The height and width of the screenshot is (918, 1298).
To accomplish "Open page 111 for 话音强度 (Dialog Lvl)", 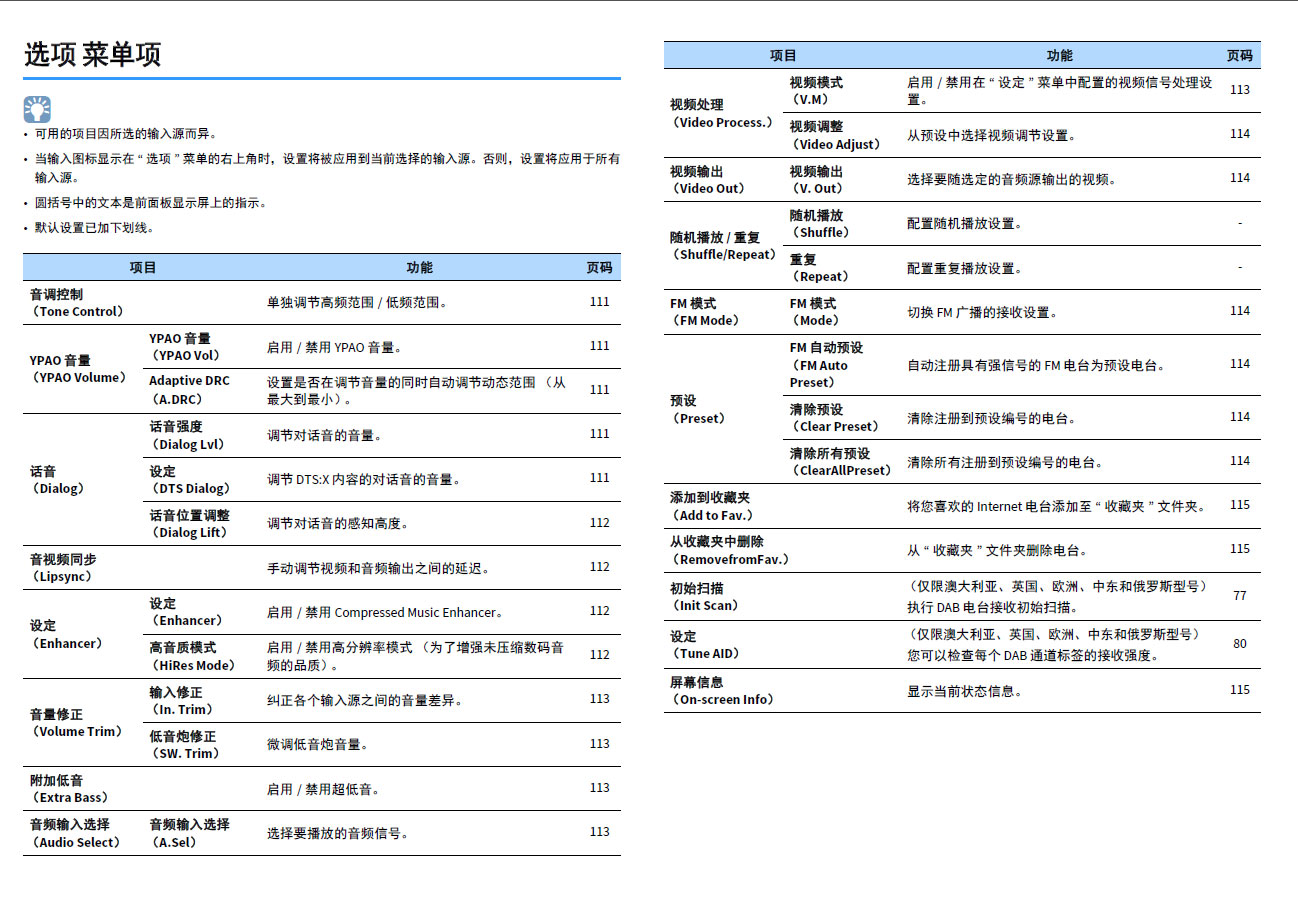I will [x=599, y=433].
